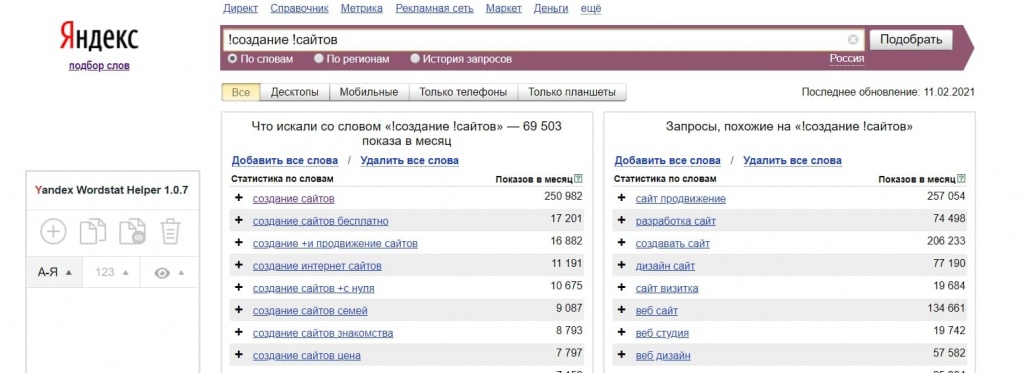This screenshot has width=1024, height=373.
Task: Click 'Удалить все слова' in the left results
Action: (409, 160)
